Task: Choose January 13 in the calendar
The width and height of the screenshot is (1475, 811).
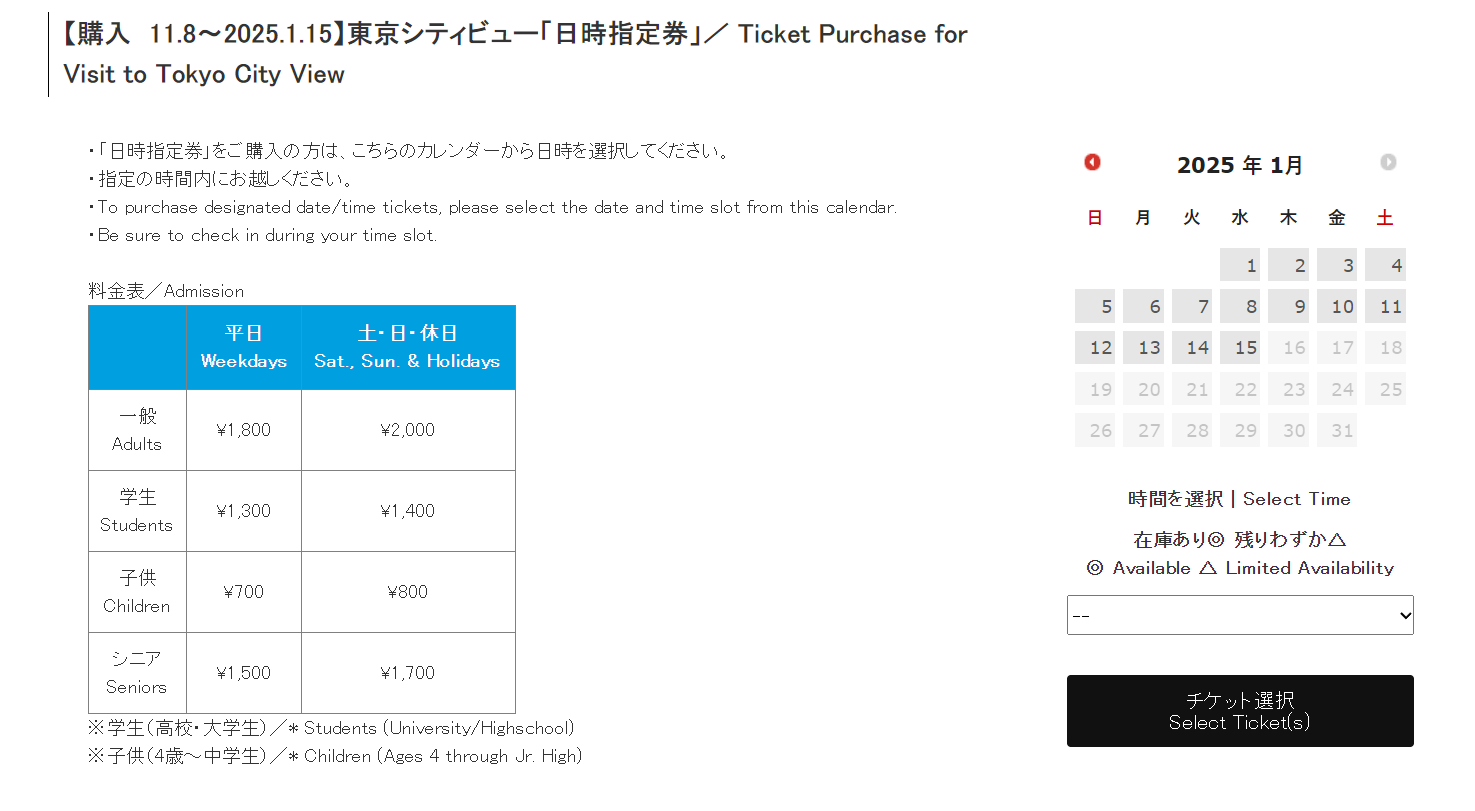Action: [x=1143, y=348]
